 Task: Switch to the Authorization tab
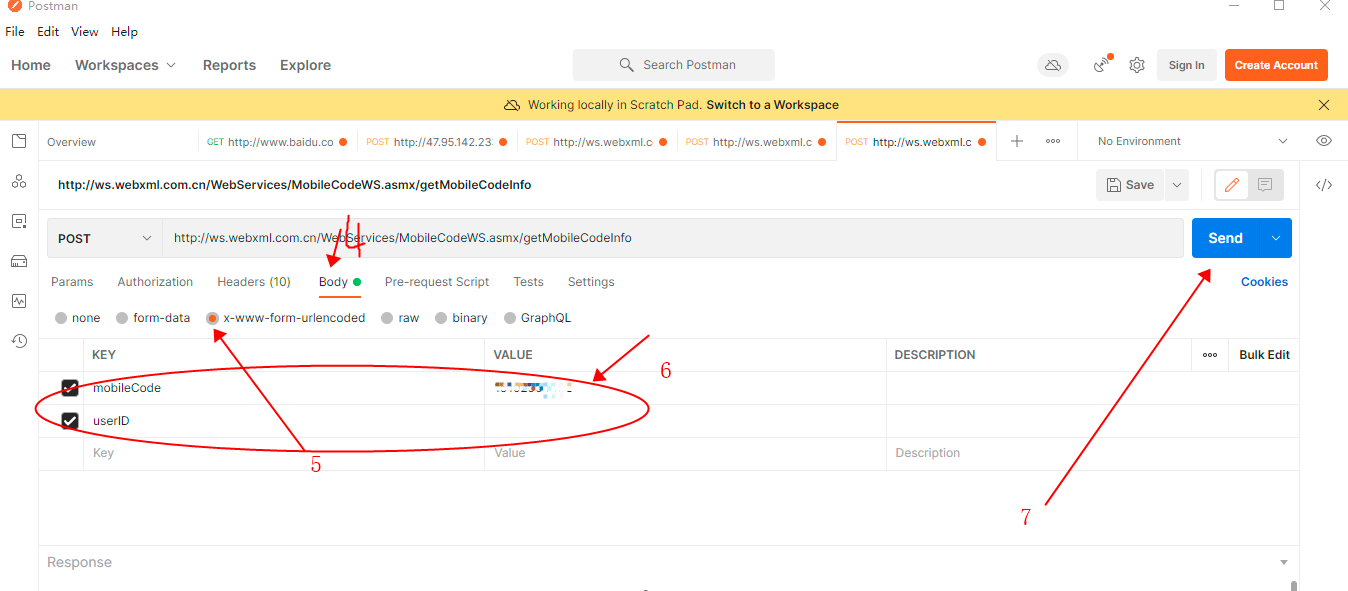(155, 282)
